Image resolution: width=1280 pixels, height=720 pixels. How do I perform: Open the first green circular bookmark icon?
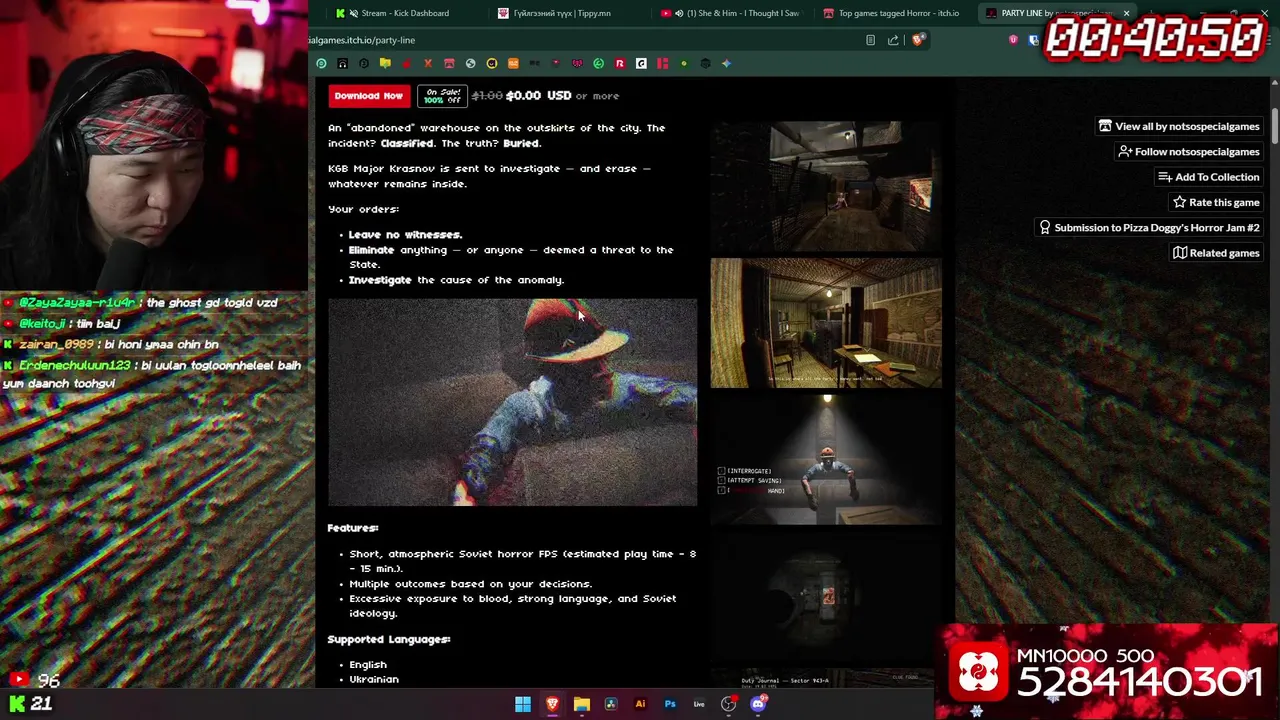pos(321,64)
